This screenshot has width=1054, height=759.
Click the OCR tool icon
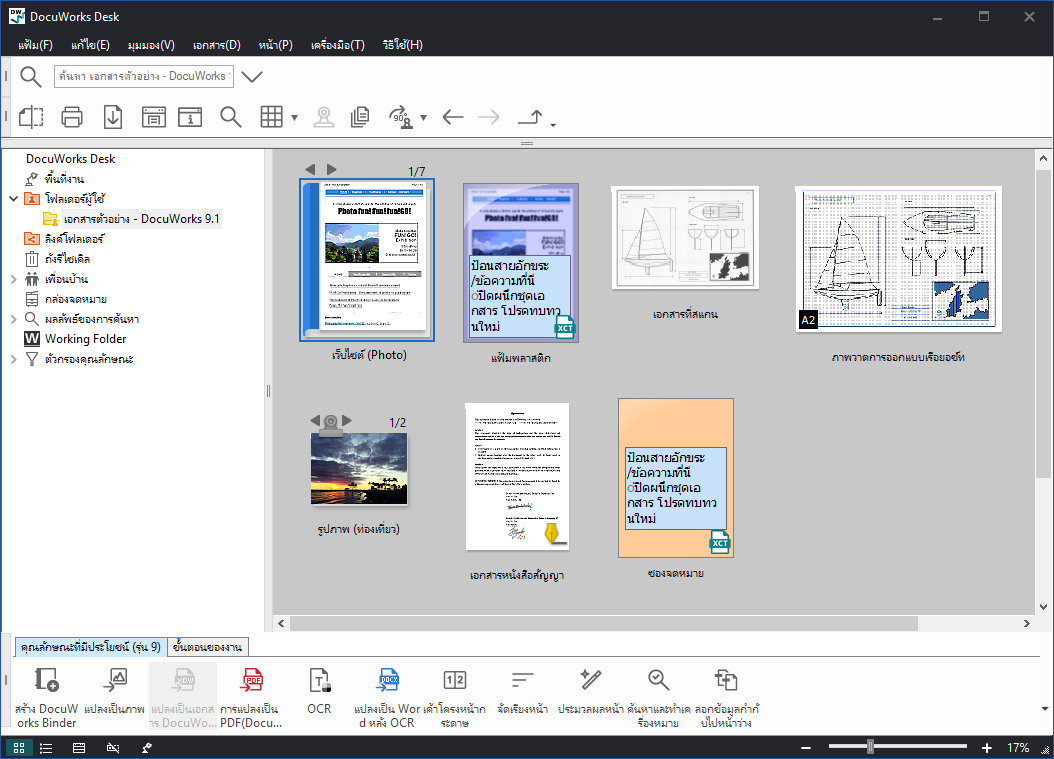pyautogui.click(x=319, y=681)
